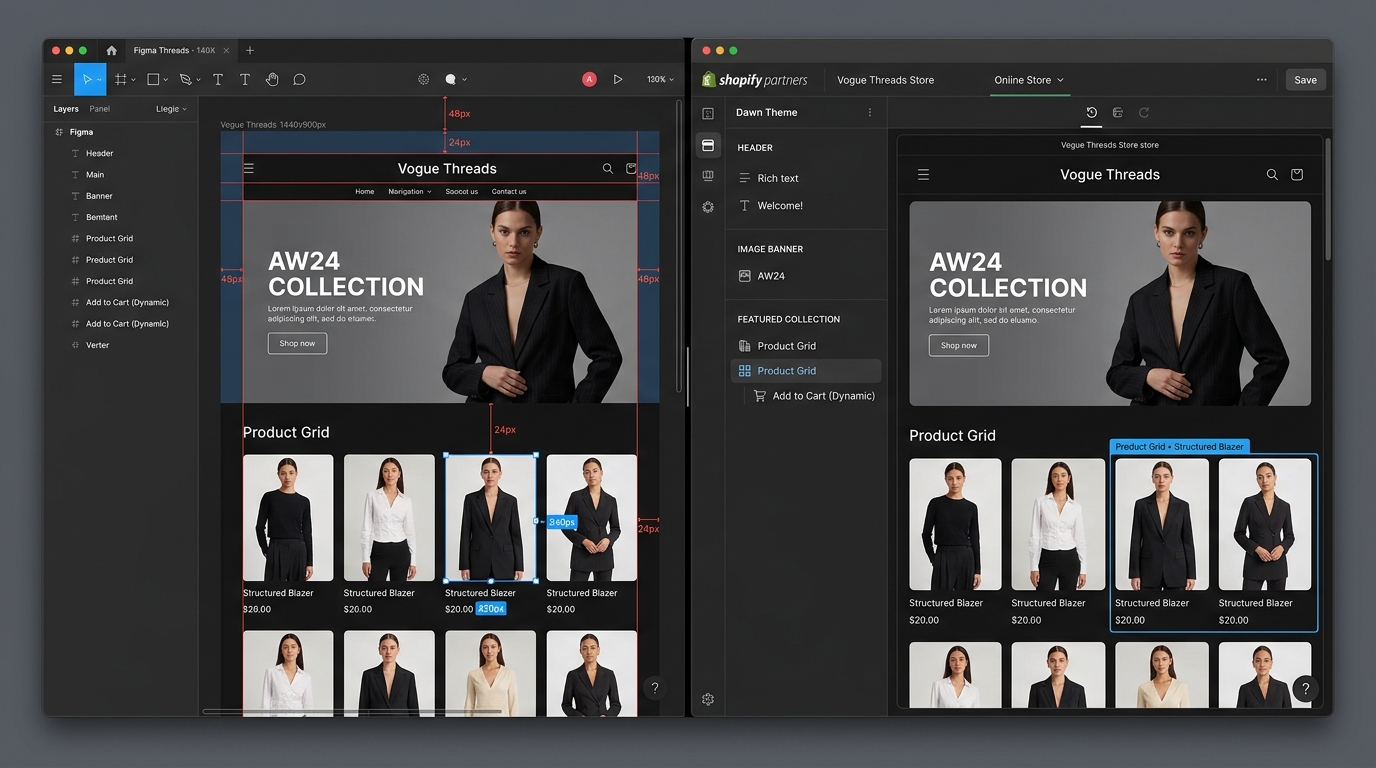This screenshot has width=1376, height=768.
Task: Expand the Navigation menu in Figma canvas design
Action: pos(410,191)
